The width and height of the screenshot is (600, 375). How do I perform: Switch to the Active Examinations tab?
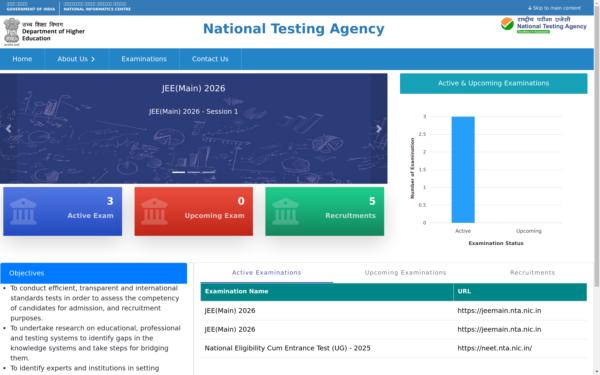266,272
